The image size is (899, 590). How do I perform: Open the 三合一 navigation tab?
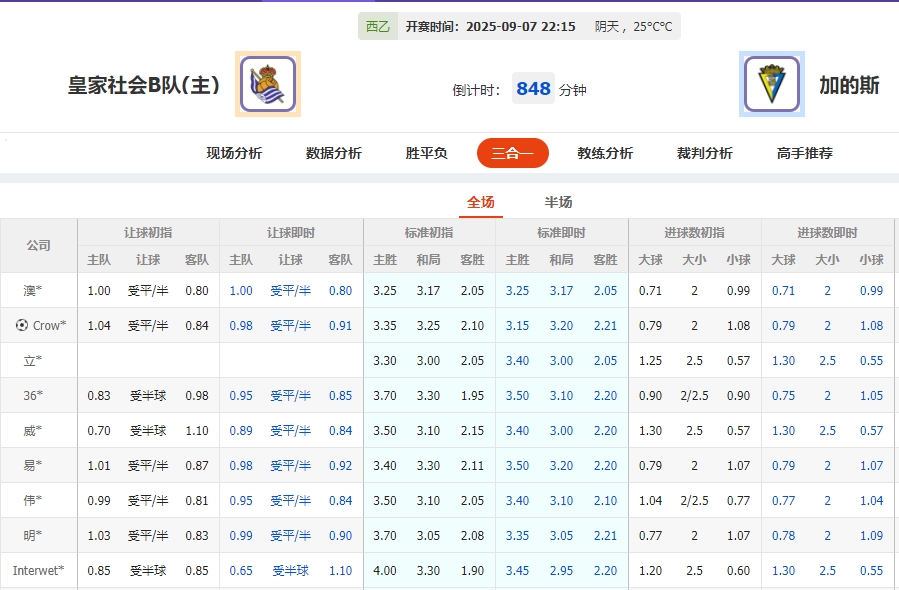(x=512, y=154)
